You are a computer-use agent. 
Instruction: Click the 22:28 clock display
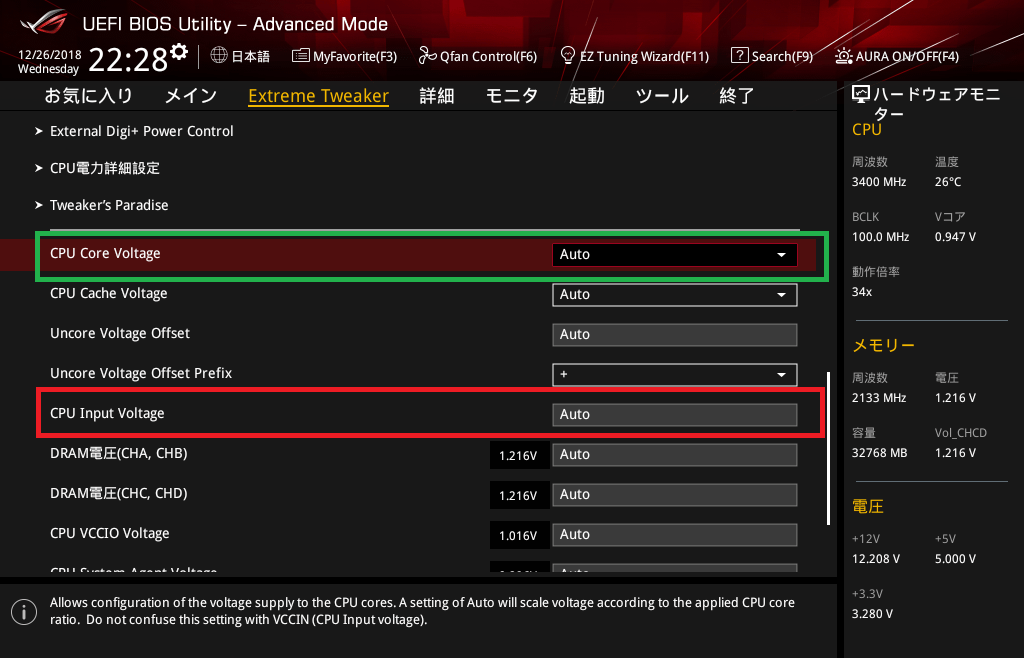(128, 60)
